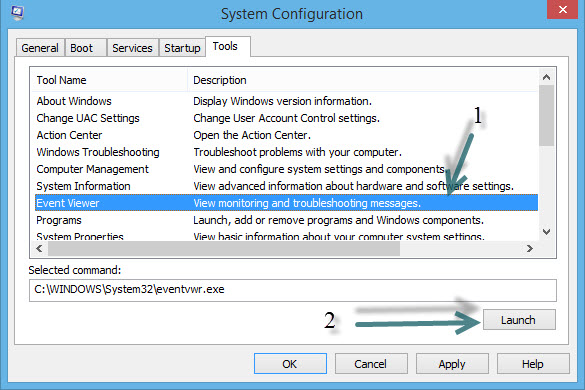Click the System Configuration title bar icon
The height and width of the screenshot is (390, 585).
coord(17,13)
